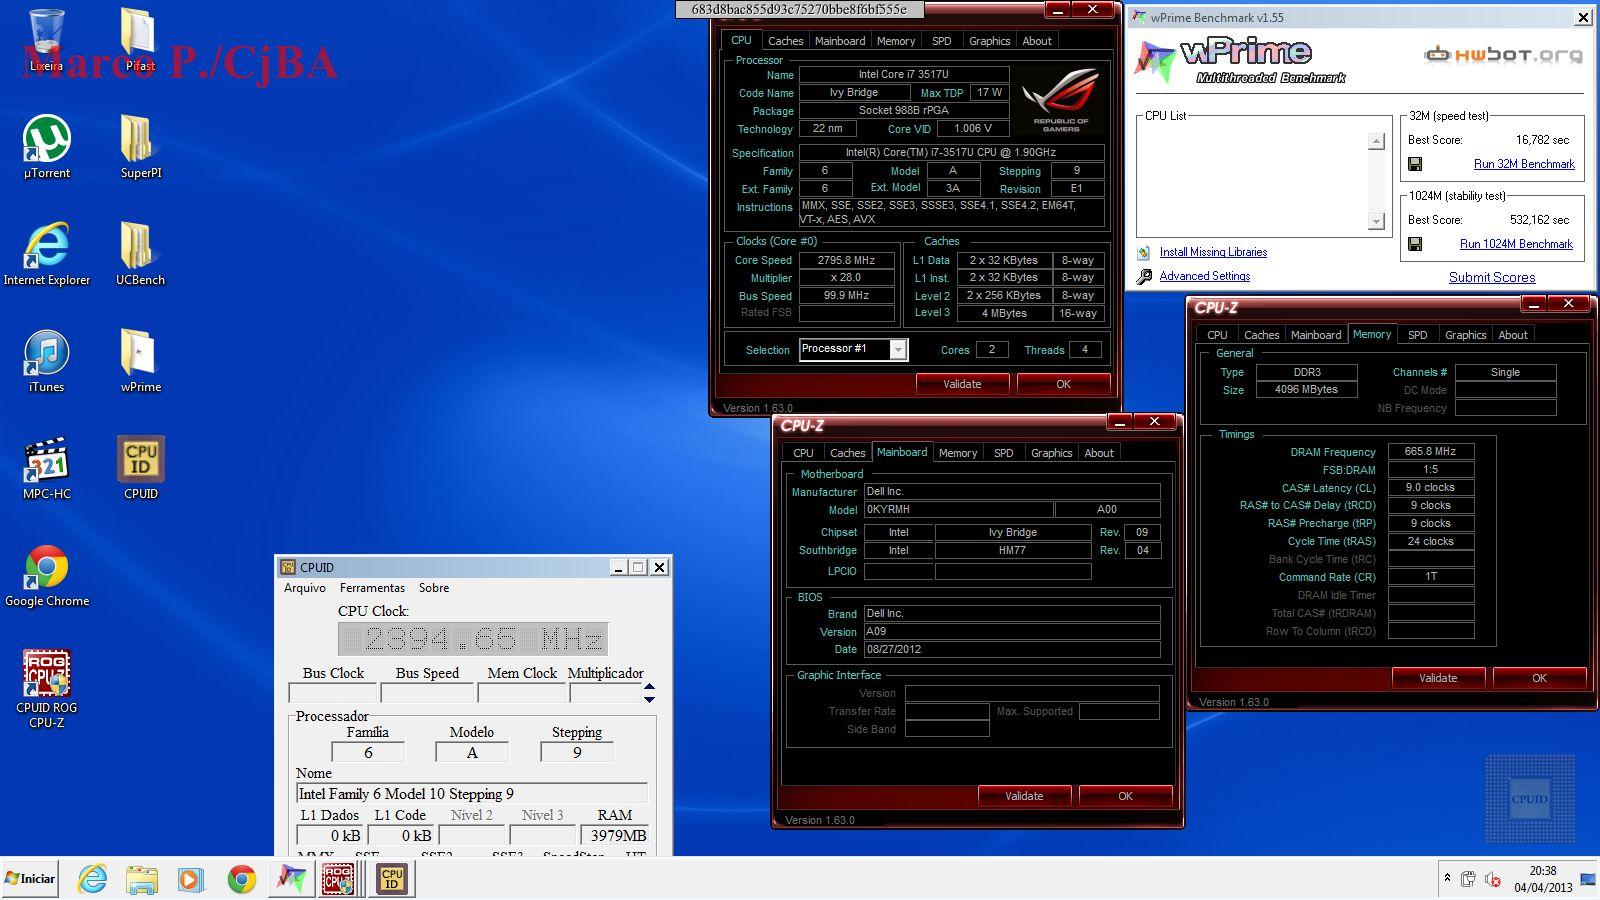1600x900 pixels.
Task: Click the Nome field 'Intel Family 6 Model 10 Stepping 9'
Action: tap(472, 794)
